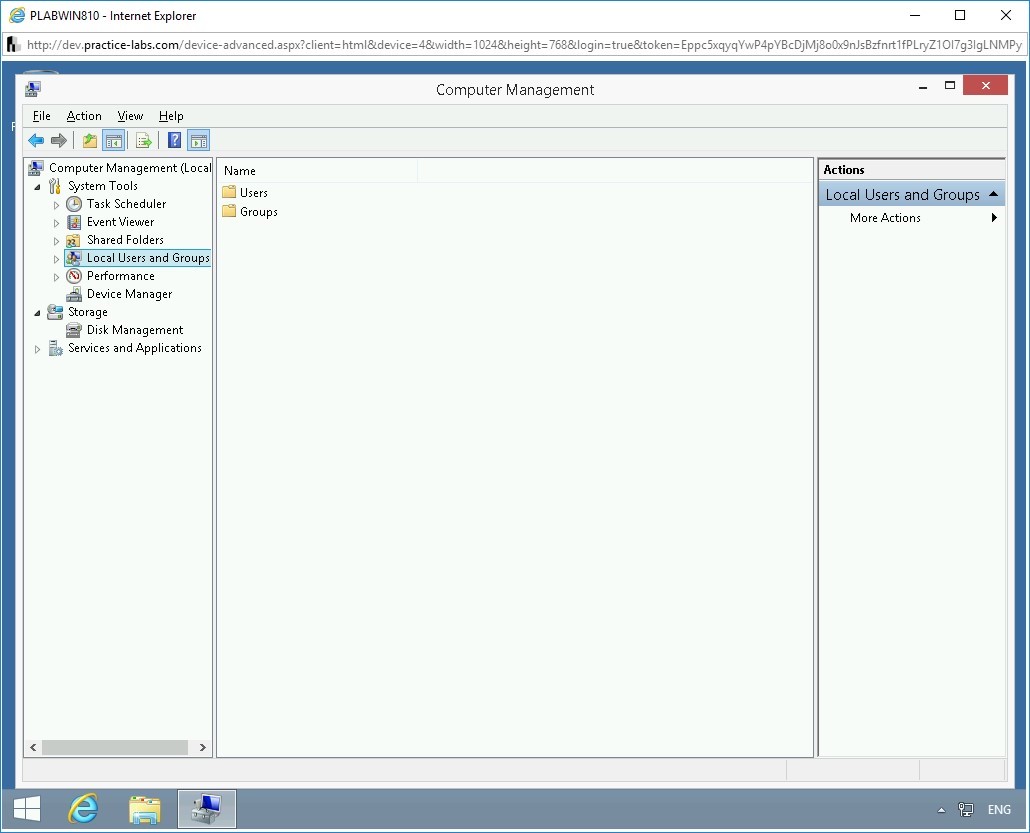Click the Export List toolbar icon

pos(143,140)
